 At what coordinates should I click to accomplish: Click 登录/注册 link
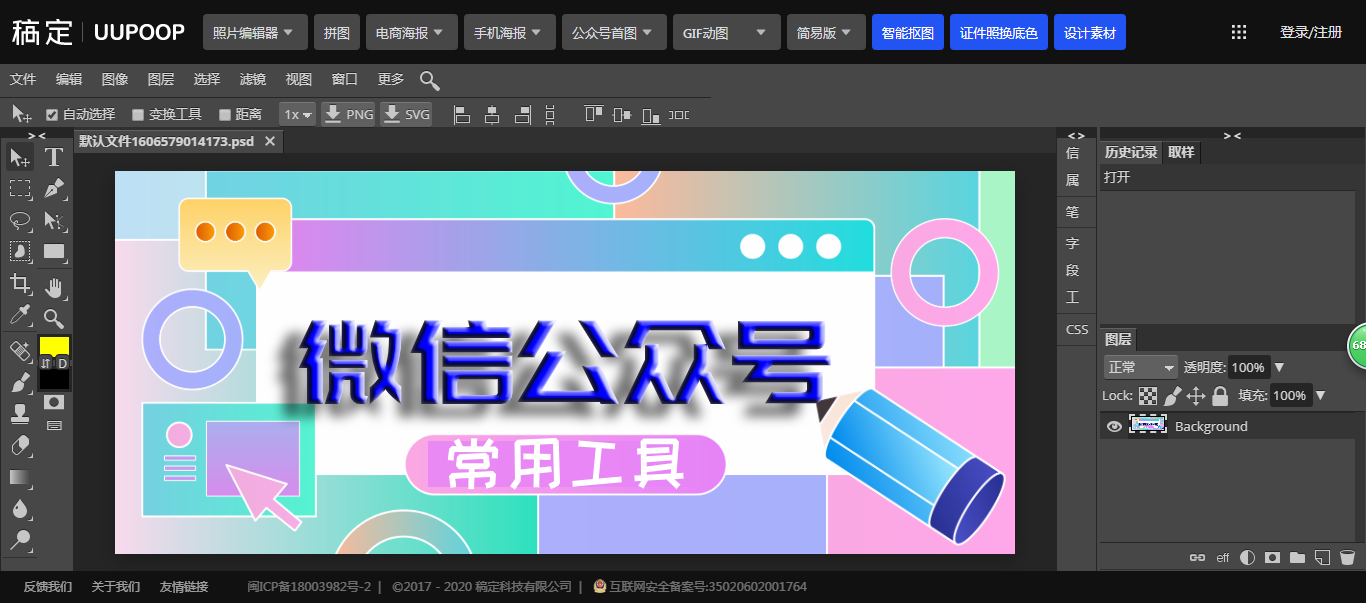tap(1311, 32)
